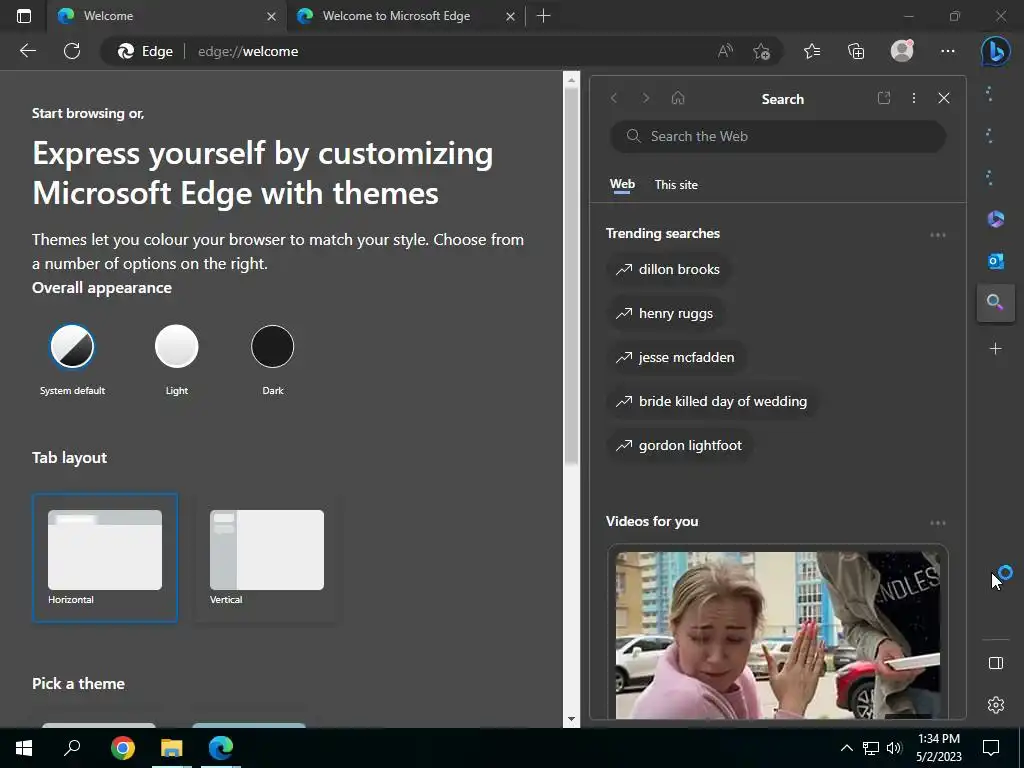Select Horizontal tab layout
The height and width of the screenshot is (768, 1024).
click(104, 558)
